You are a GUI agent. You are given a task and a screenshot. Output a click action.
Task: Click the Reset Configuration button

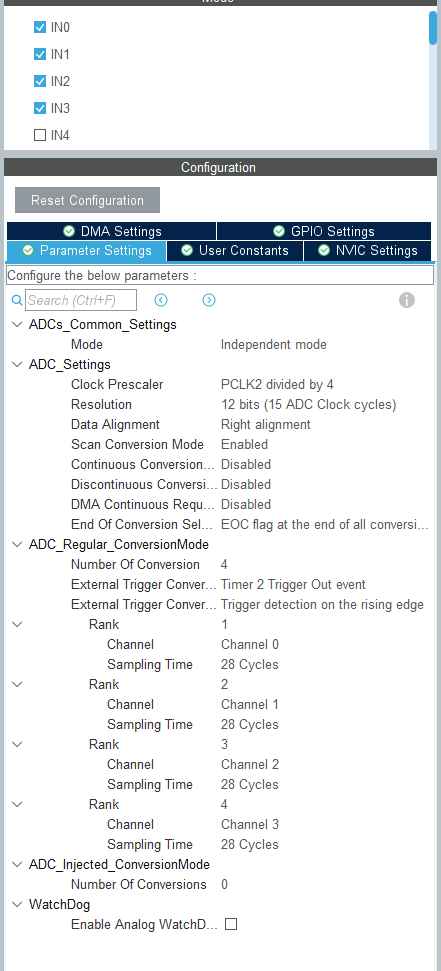[87, 200]
